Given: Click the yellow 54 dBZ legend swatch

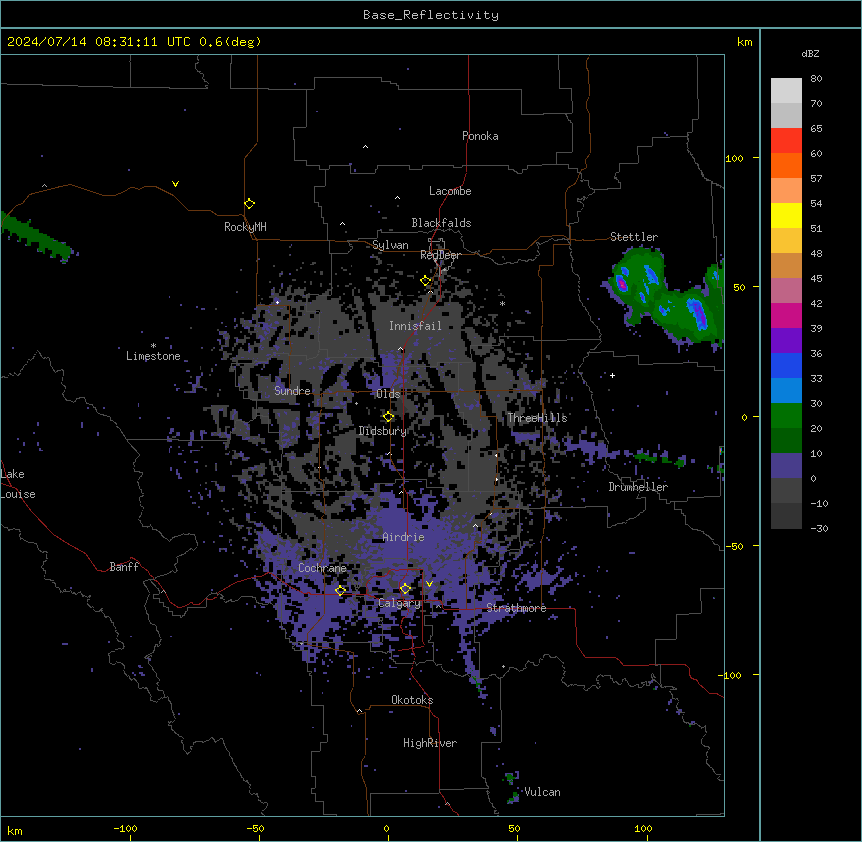Looking at the screenshot, I should point(786,215).
